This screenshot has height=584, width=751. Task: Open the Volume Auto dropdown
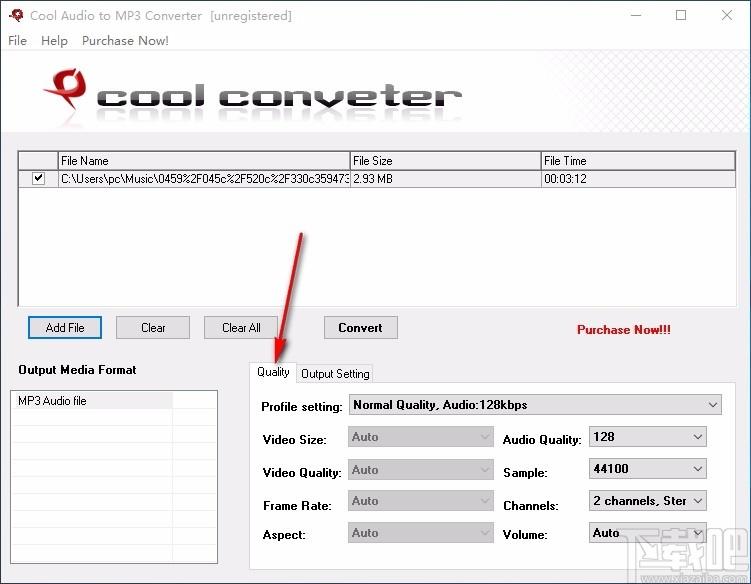click(x=648, y=533)
